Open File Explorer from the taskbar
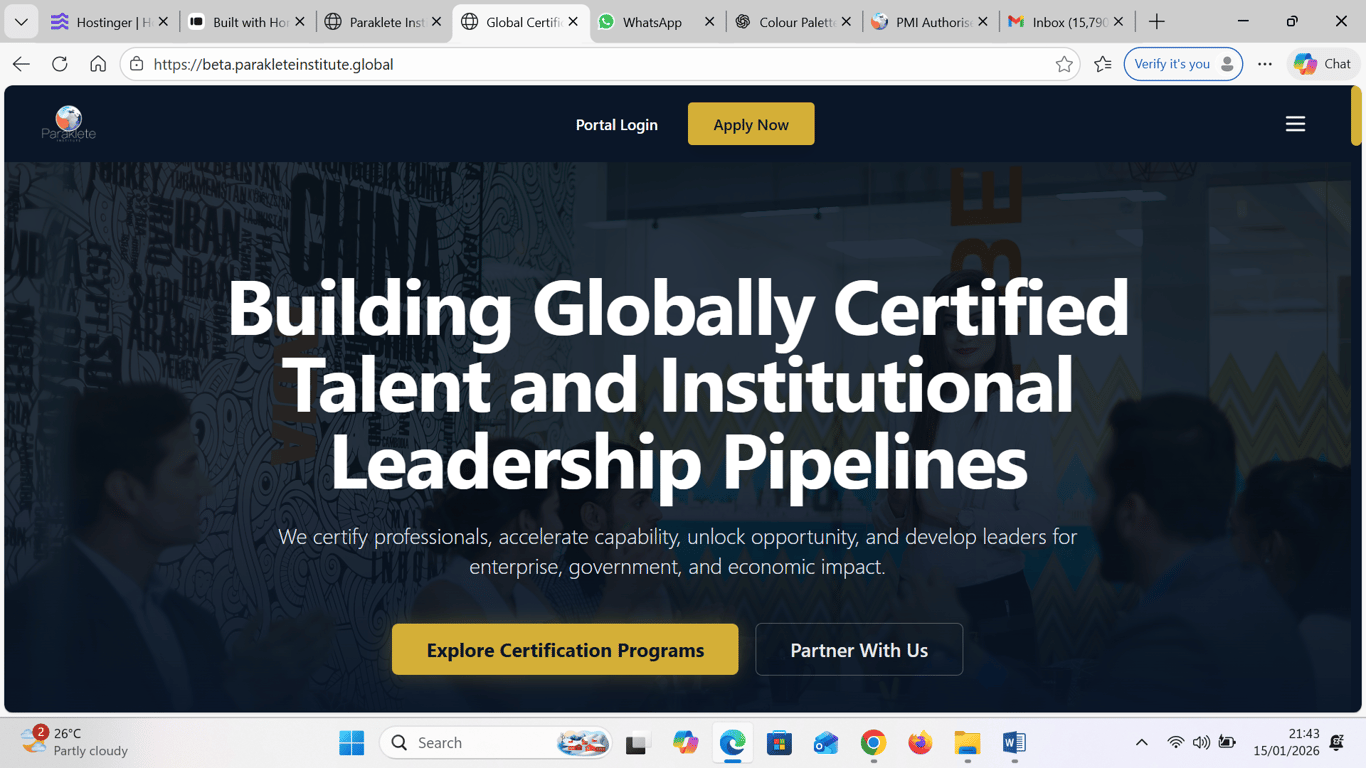 click(x=966, y=743)
